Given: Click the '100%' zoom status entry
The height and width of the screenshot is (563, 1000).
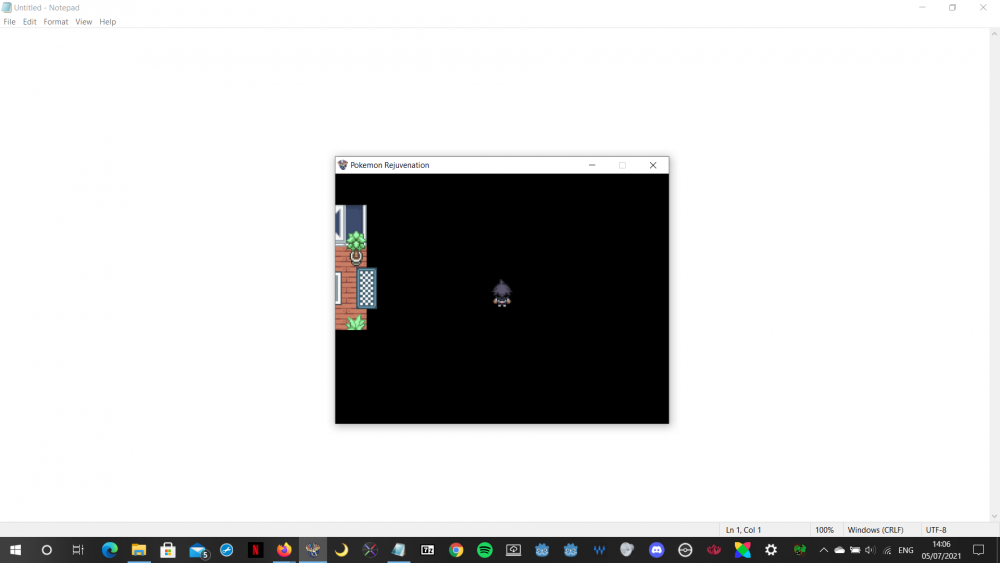Looking at the screenshot, I should [x=824, y=530].
